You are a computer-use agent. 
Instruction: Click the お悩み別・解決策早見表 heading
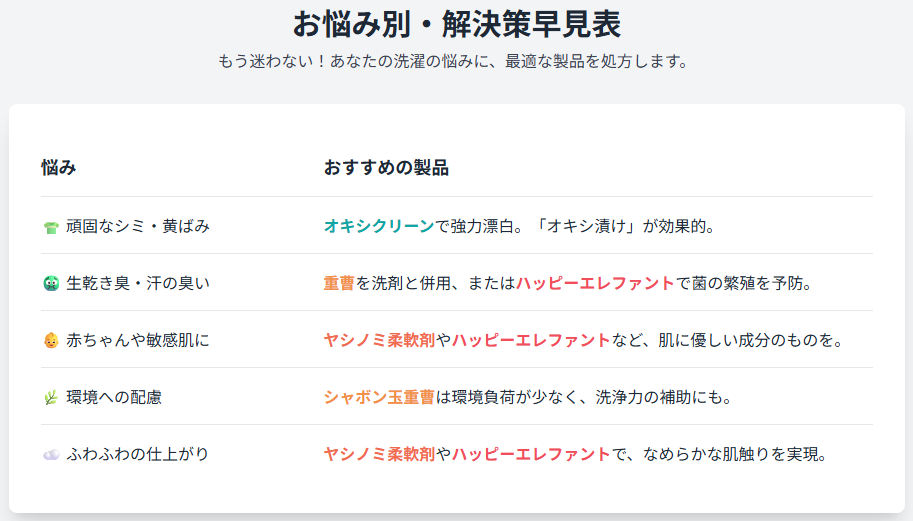456,24
